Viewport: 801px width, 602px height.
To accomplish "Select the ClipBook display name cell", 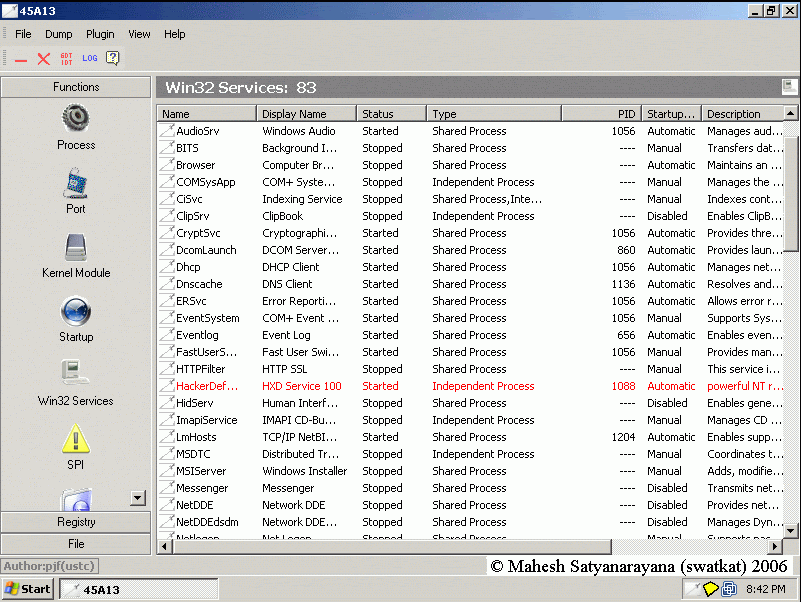I will [282, 216].
